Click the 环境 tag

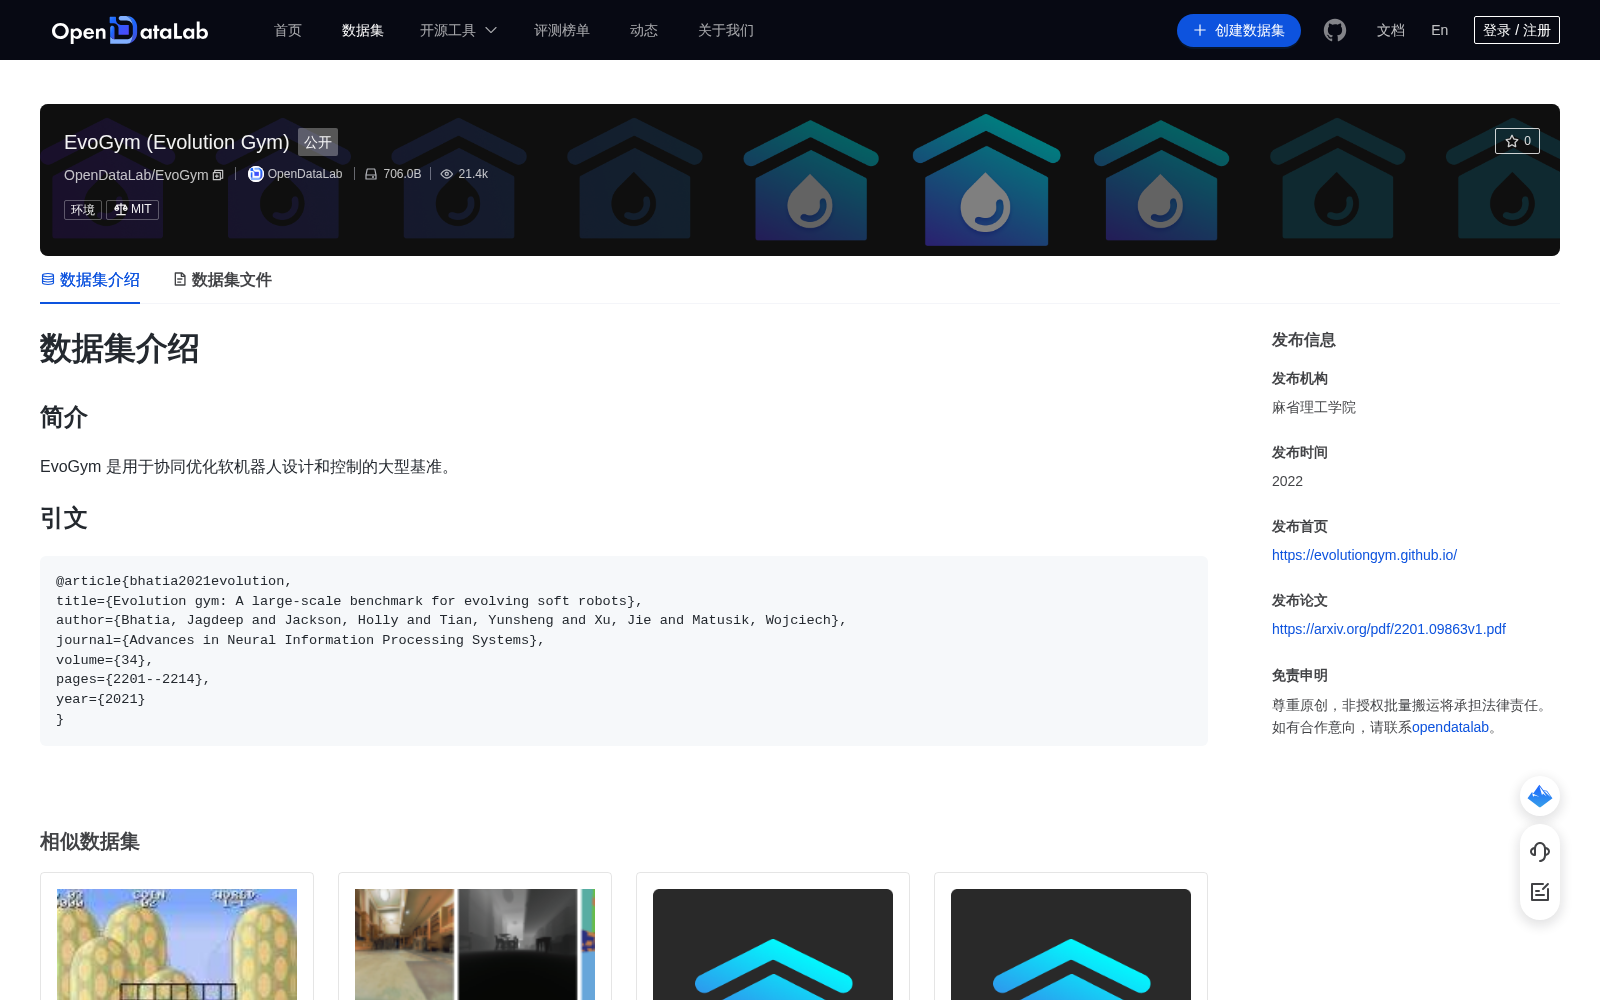pyautogui.click(x=83, y=209)
